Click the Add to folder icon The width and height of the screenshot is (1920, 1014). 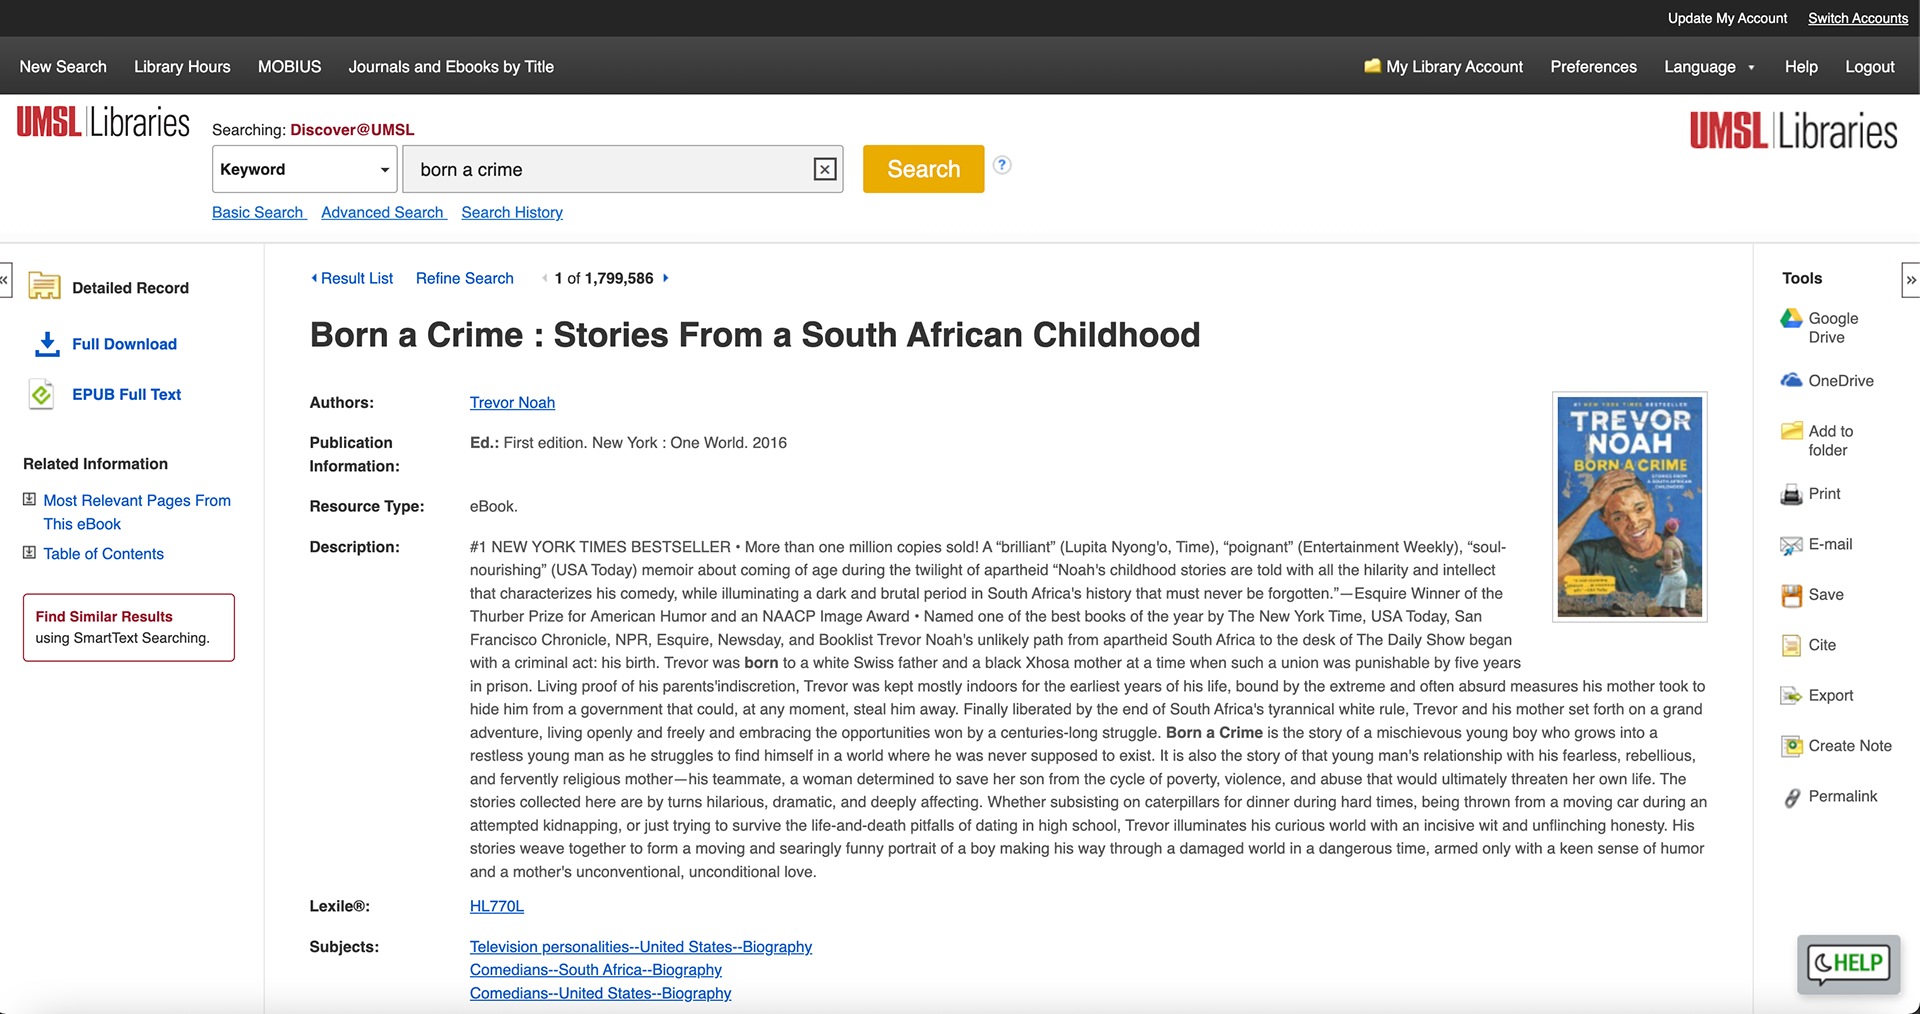pyautogui.click(x=1791, y=431)
